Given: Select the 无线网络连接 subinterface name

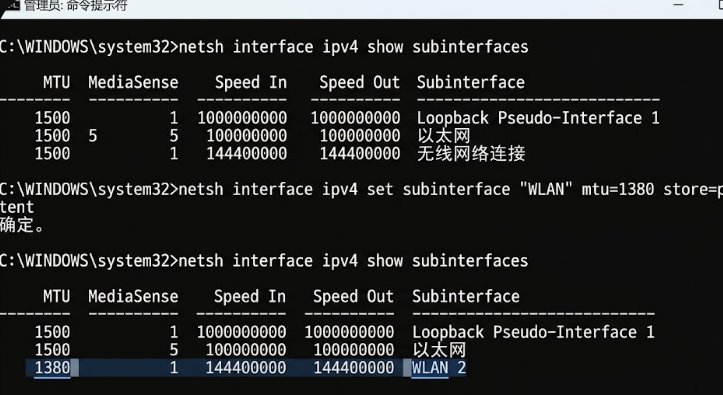Looking at the screenshot, I should [x=471, y=153].
